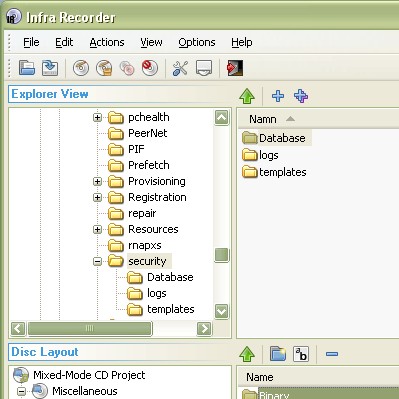This screenshot has width=399, height=399.
Task: Click the Miscellaneous disc icon
Action: (x=40, y=391)
